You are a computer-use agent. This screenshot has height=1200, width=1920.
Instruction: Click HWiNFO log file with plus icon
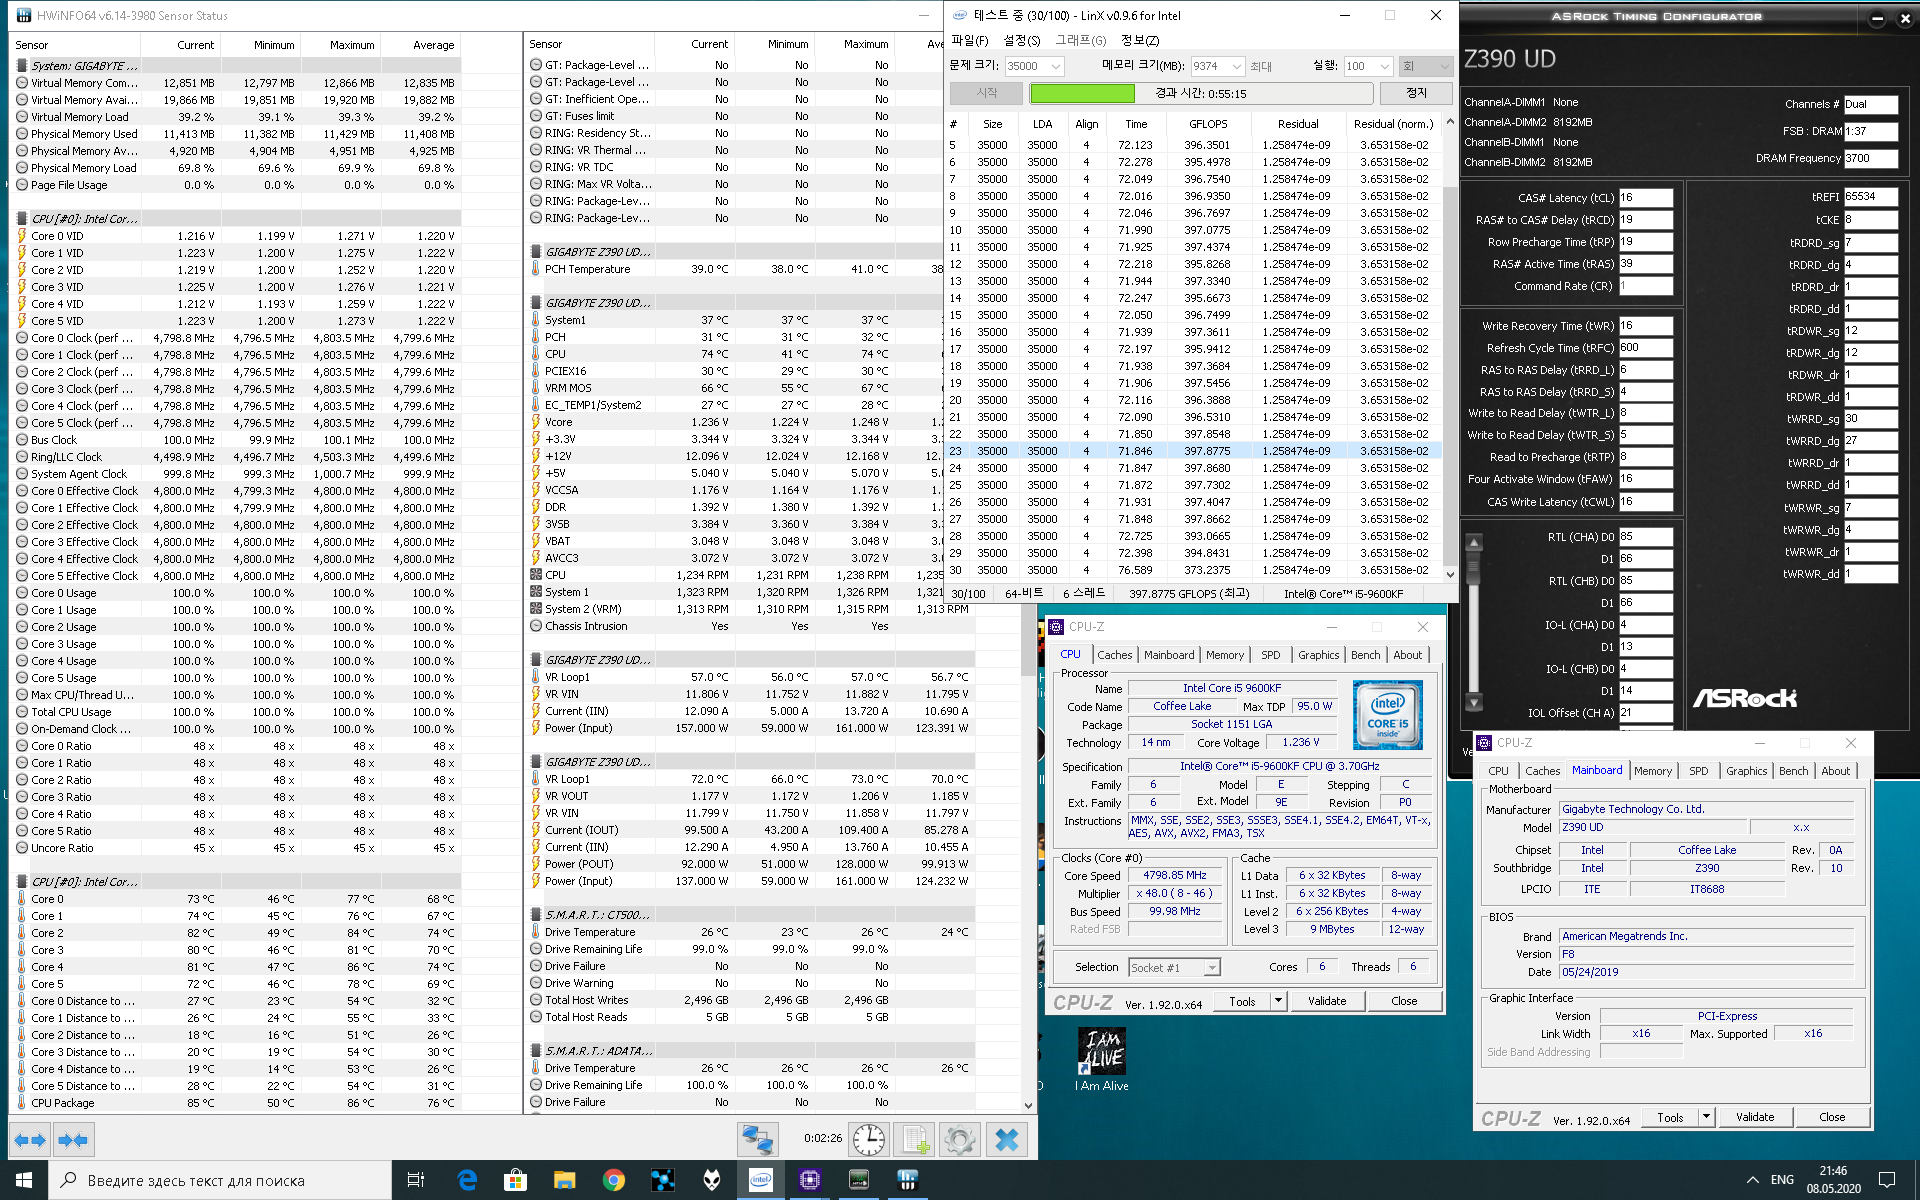[914, 1140]
